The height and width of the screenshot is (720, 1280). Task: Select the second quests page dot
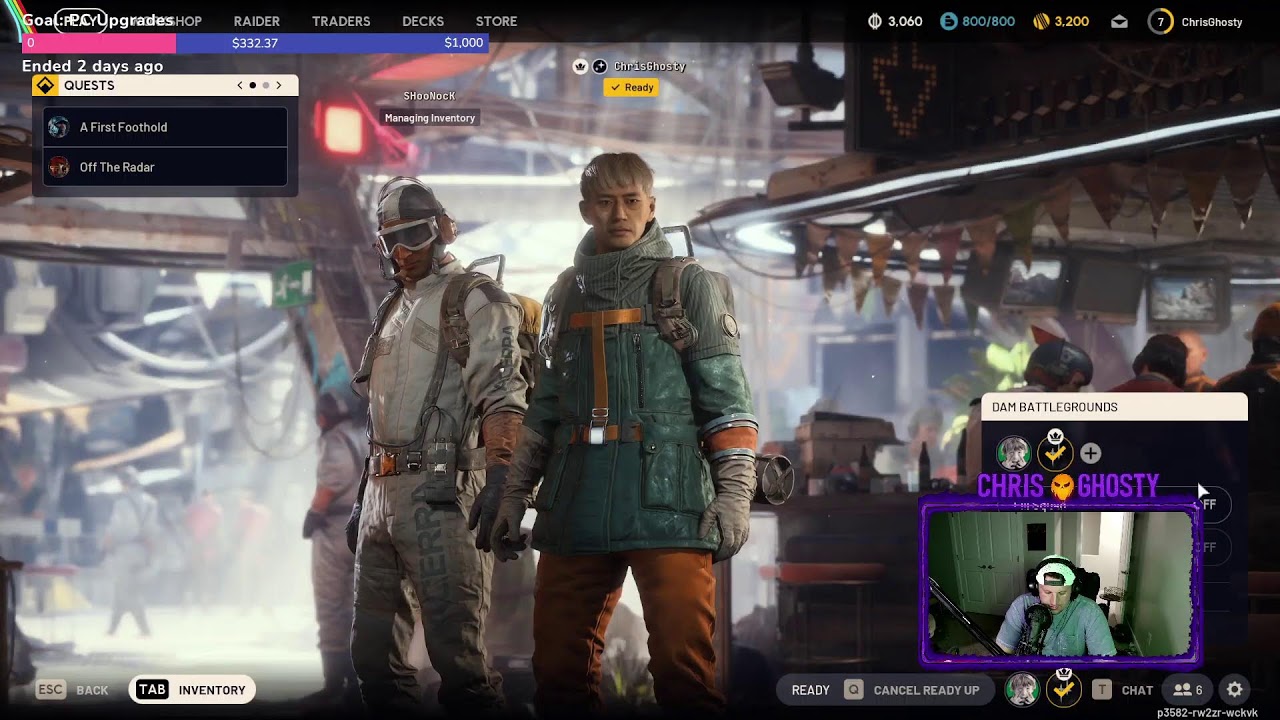(266, 85)
